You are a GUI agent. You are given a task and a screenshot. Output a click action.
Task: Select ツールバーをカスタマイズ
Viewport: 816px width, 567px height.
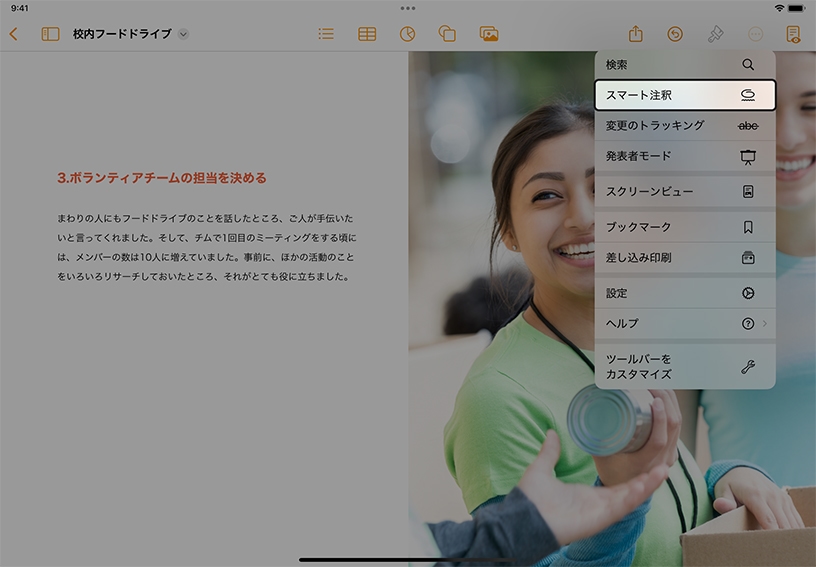pos(684,366)
